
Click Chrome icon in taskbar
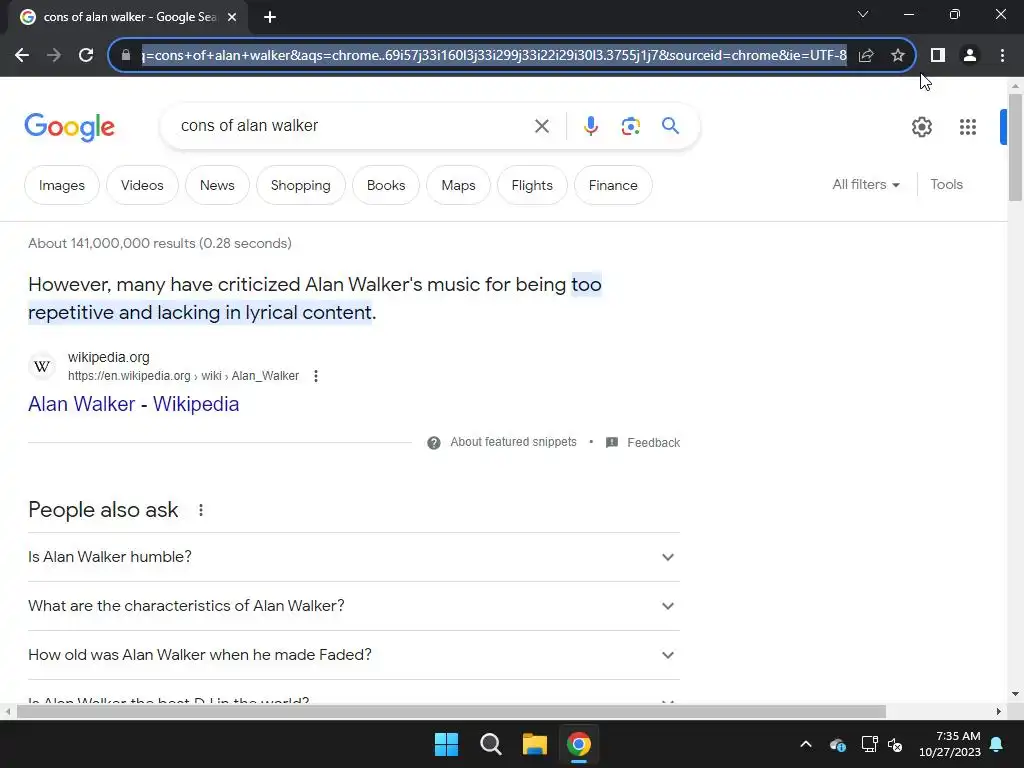point(579,744)
